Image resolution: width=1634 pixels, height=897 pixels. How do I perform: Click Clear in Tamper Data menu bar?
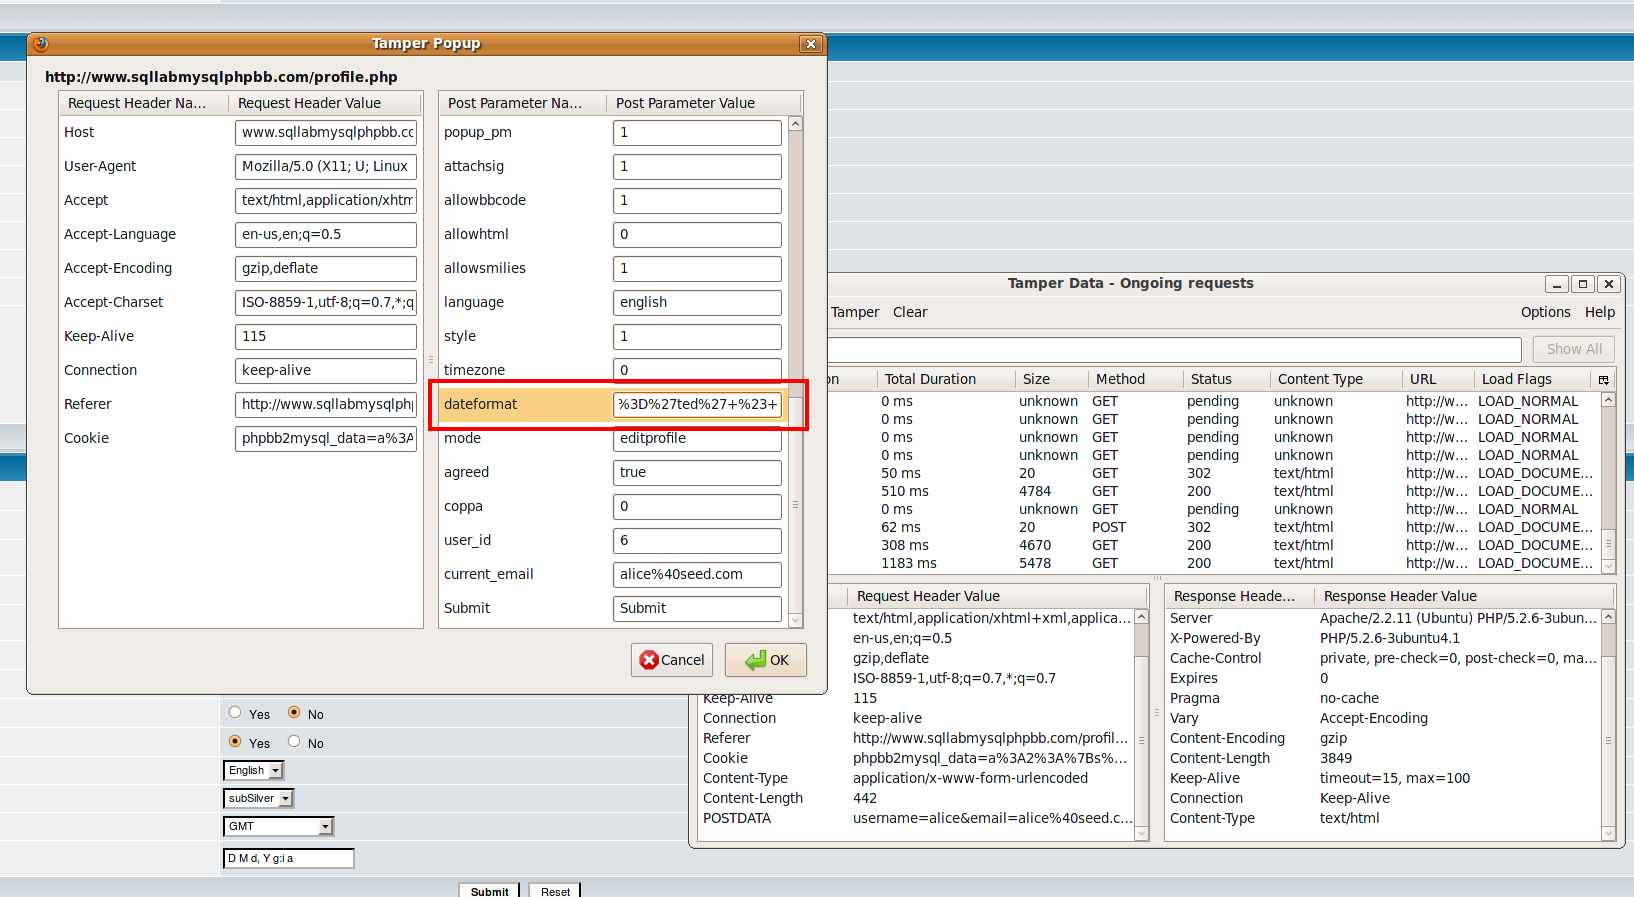point(909,312)
